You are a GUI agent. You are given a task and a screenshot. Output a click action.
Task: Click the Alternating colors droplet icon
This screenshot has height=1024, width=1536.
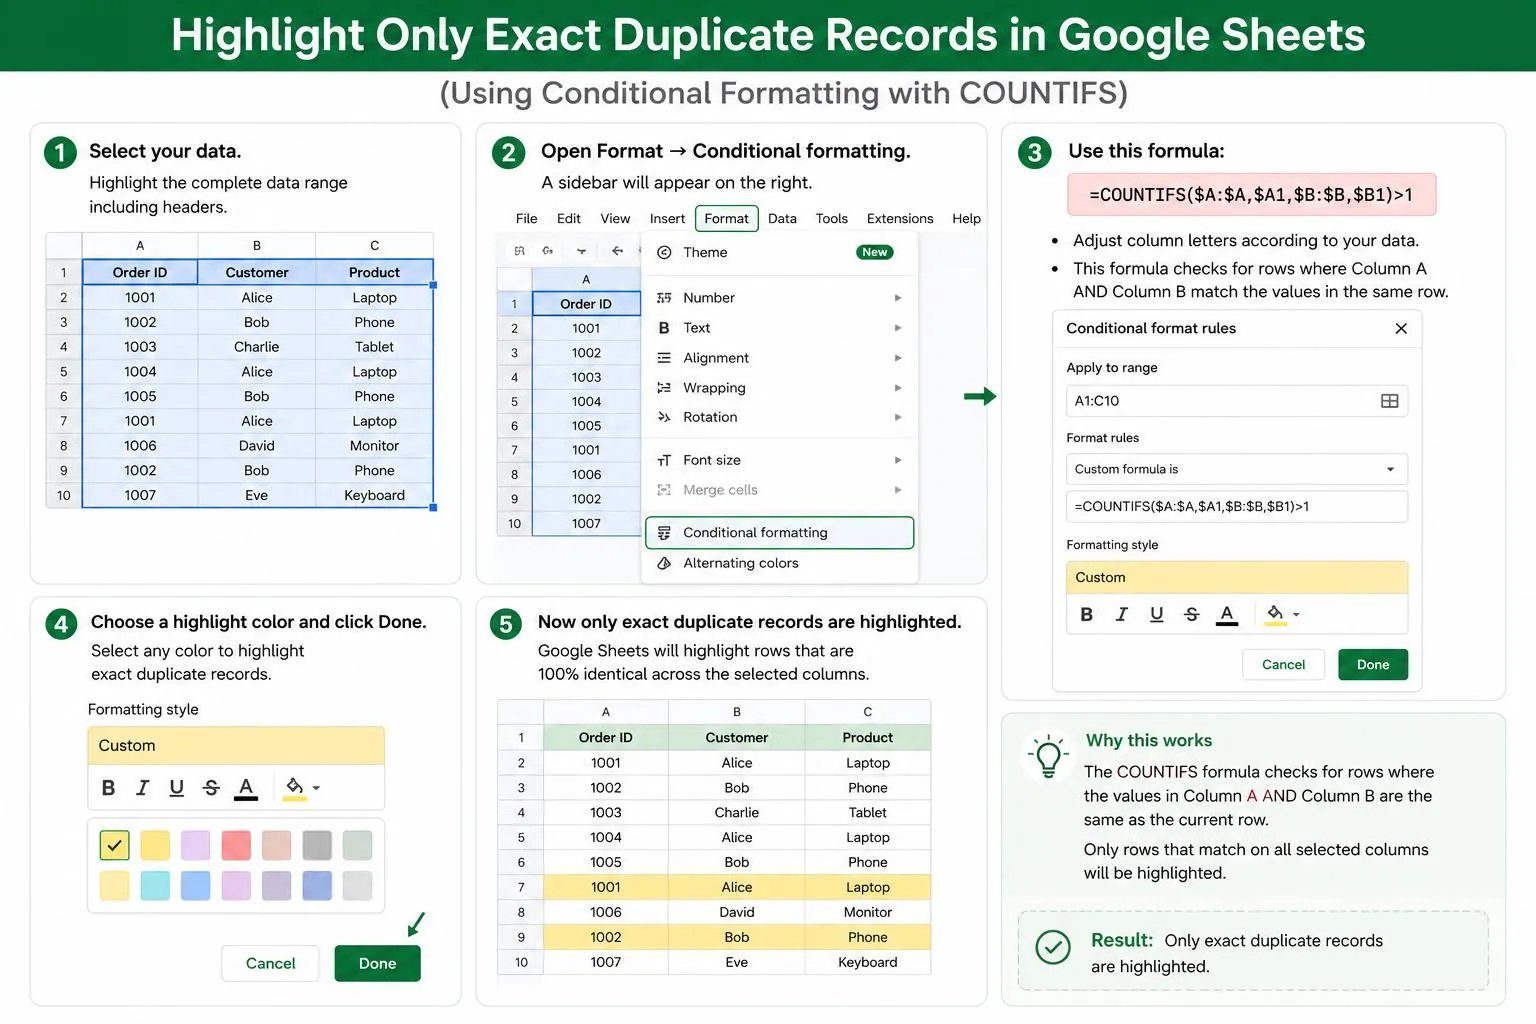[664, 564]
